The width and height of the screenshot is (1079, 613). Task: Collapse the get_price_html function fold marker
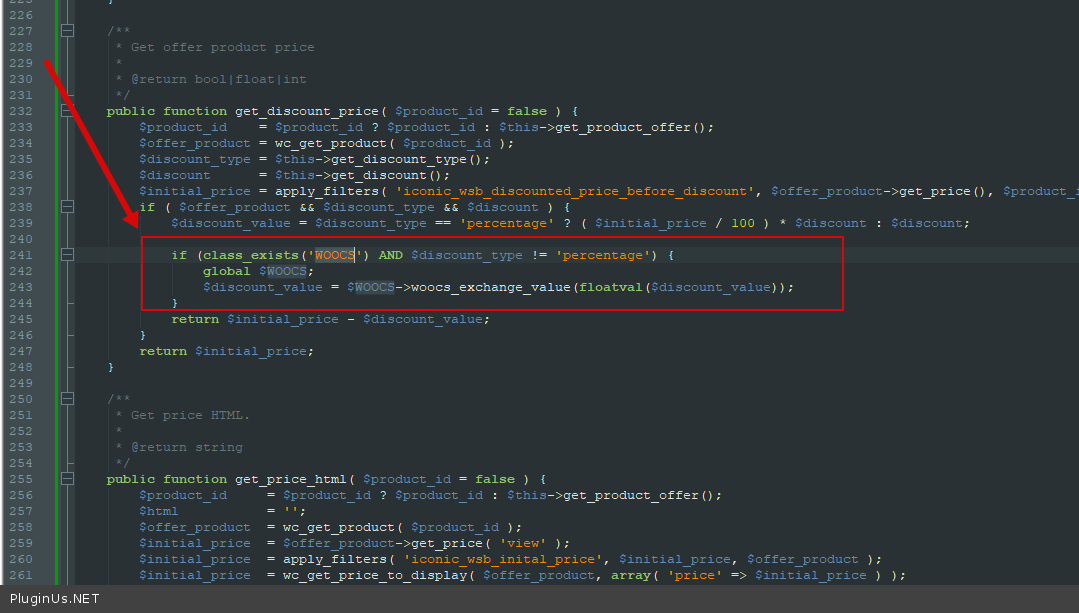tap(67, 479)
